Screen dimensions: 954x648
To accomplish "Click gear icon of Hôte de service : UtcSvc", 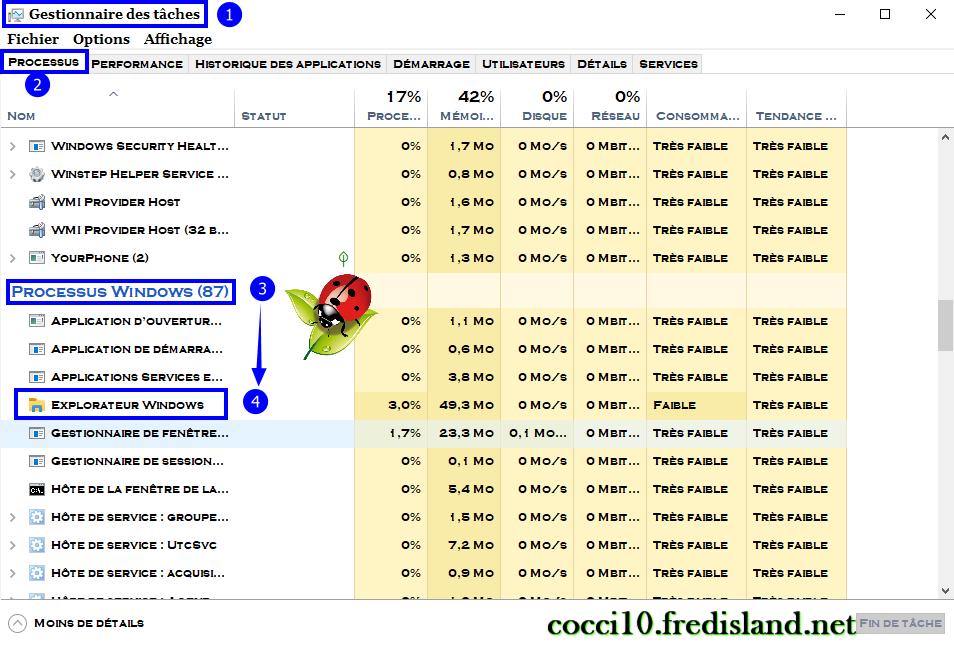I will (x=37, y=545).
